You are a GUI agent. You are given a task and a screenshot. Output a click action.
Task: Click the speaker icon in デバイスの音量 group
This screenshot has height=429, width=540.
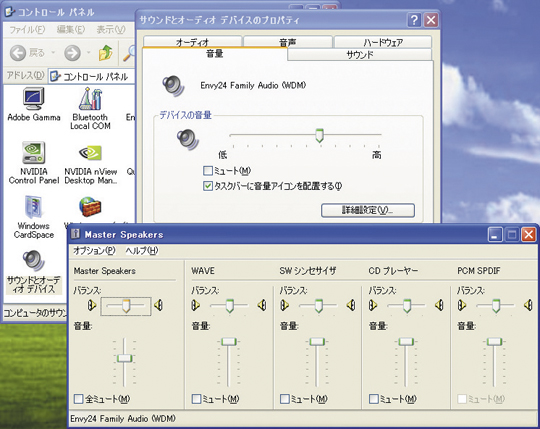pos(188,139)
